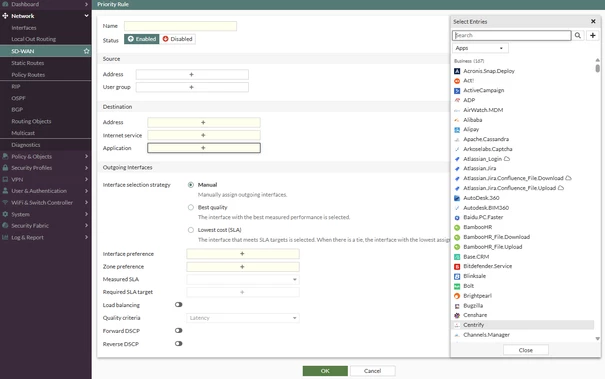
Task: Select the Channels.Manager entry
Action: pos(523,335)
